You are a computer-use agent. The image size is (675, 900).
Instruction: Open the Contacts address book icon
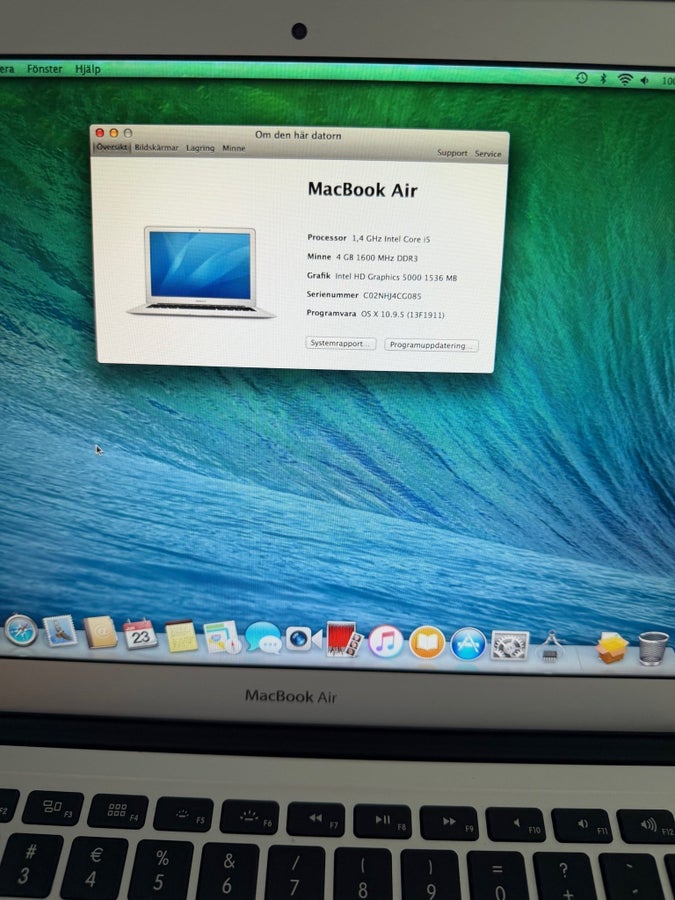(x=100, y=633)
